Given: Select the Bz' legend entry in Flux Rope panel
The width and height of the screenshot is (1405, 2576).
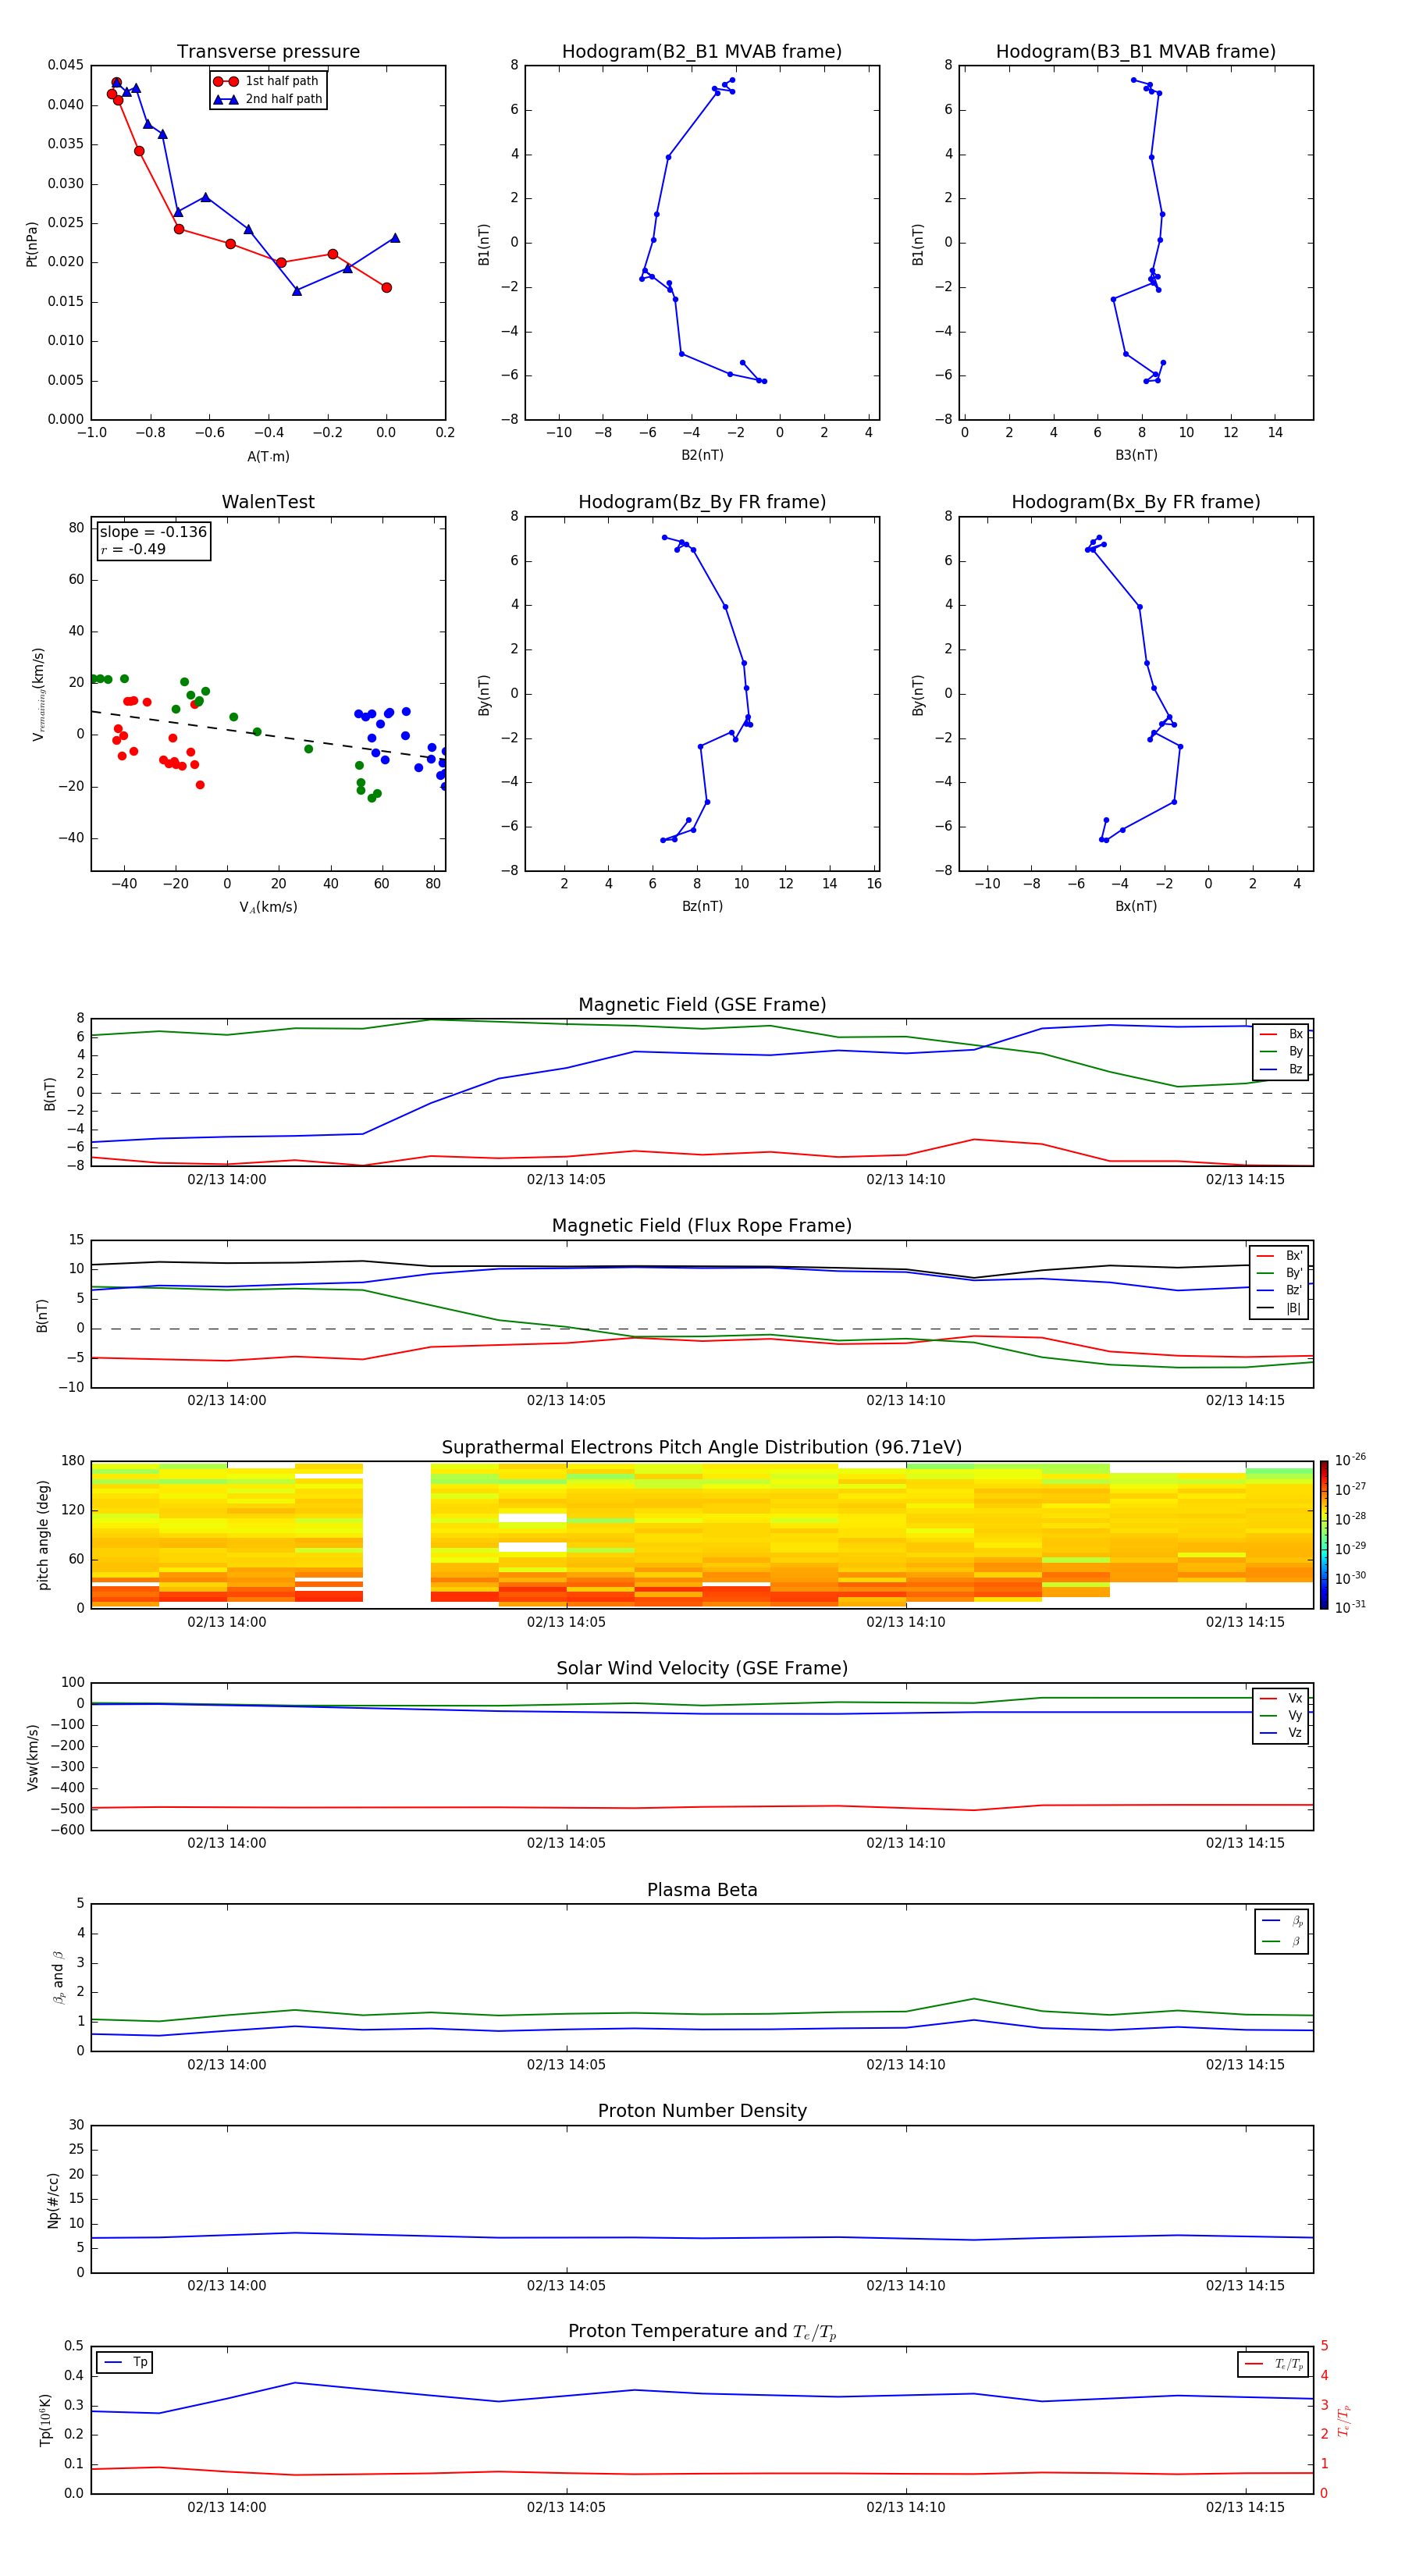Looking at the screenshot, I should tap(1280, 1290).
